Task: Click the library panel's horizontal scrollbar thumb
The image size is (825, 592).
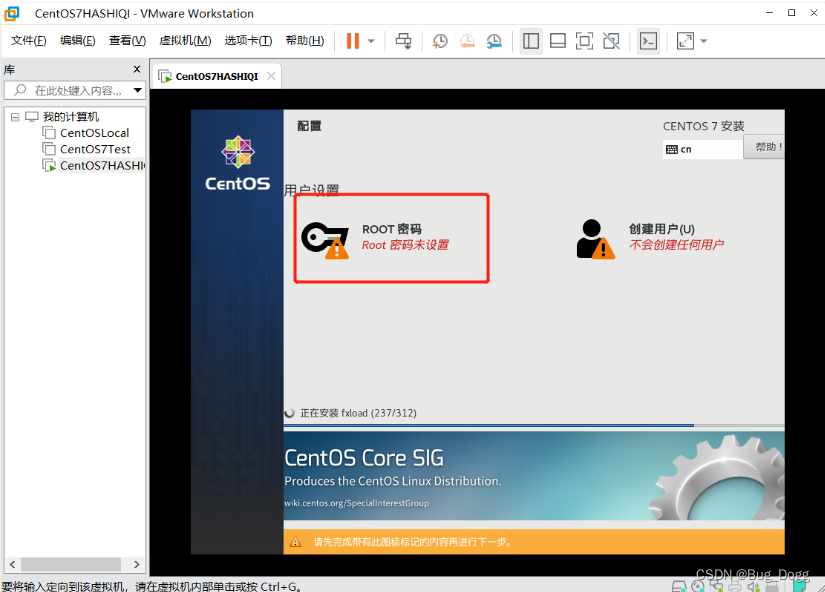Action: (x=71, y=564)
